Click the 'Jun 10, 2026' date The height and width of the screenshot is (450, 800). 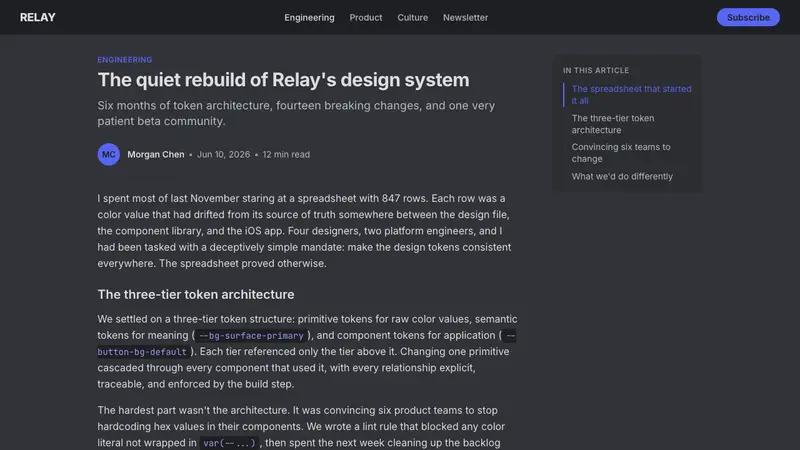pyautogui.click(x=223, y=154)
